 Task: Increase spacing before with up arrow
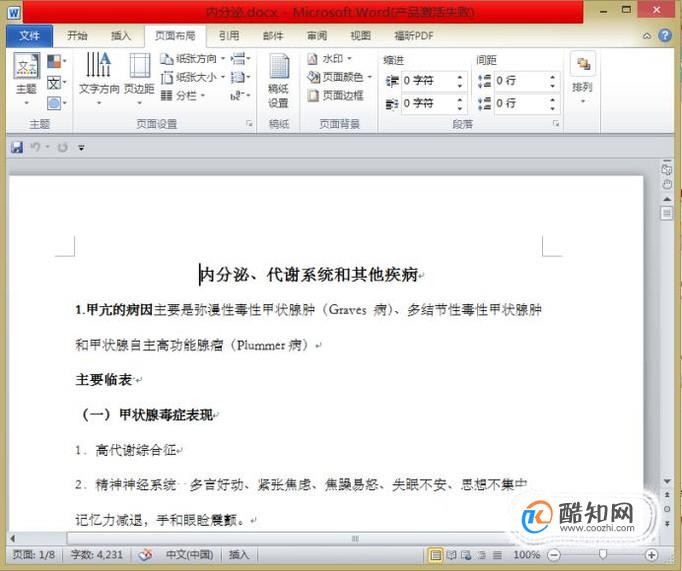pos(552,77)
